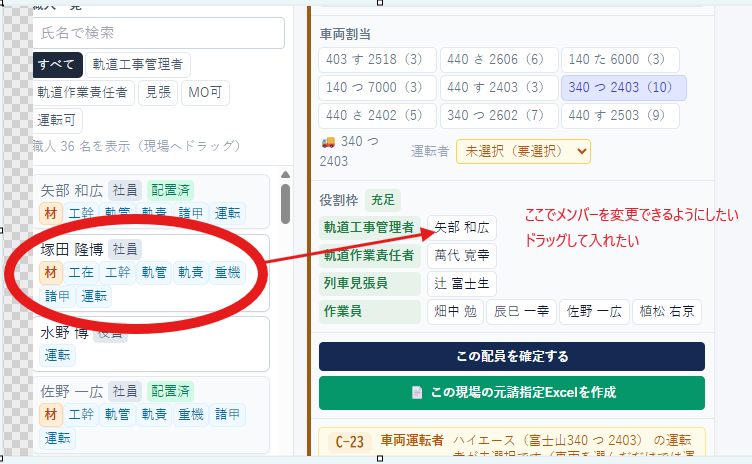Click the truck icon beside 340 つ 2403
Image resolution: width=752 pixels, height=464 pixels.
[328, 142]
